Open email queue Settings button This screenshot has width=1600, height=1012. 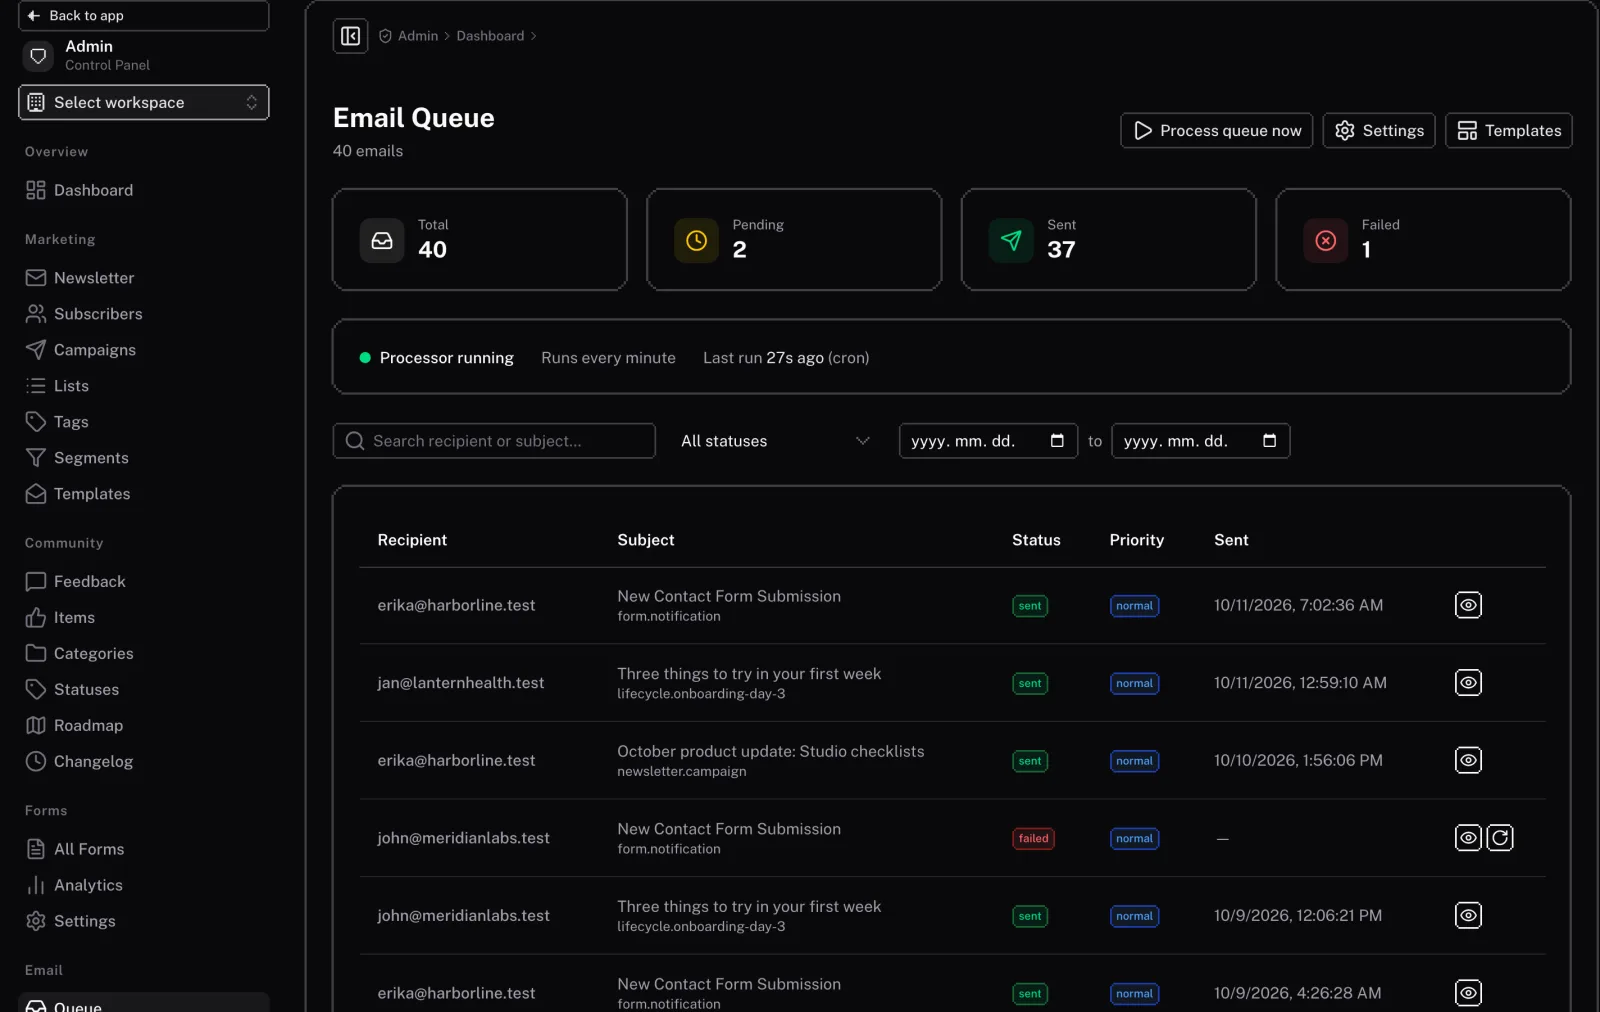(1379, 131)
